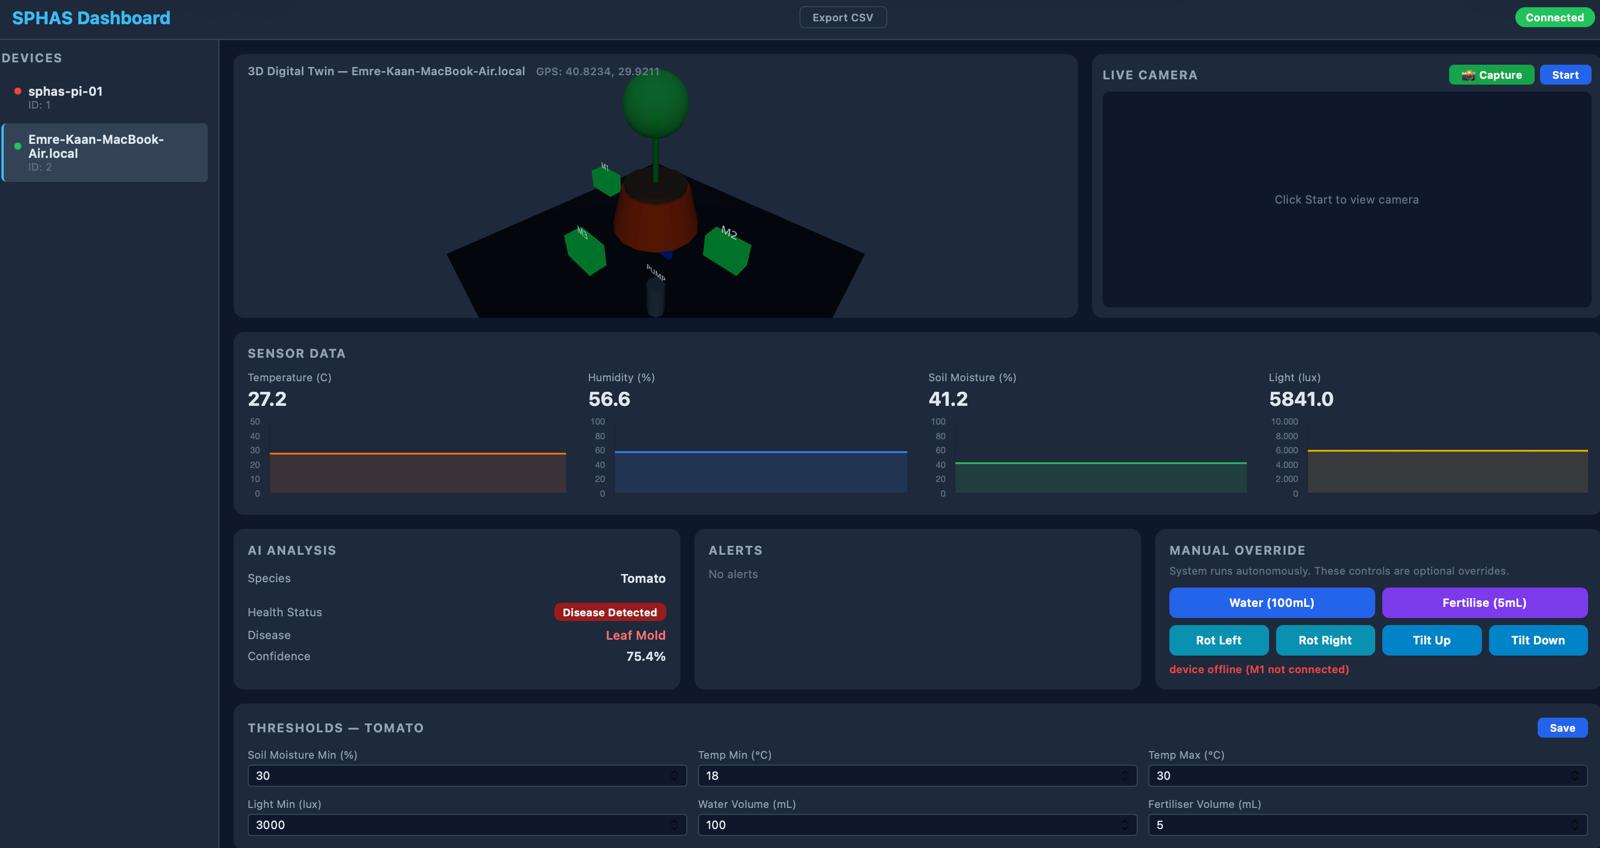Click the Rot Left button
The height and width of the screenshot is (848, 1600).
pyautogui.click(x=1218, y=640)
